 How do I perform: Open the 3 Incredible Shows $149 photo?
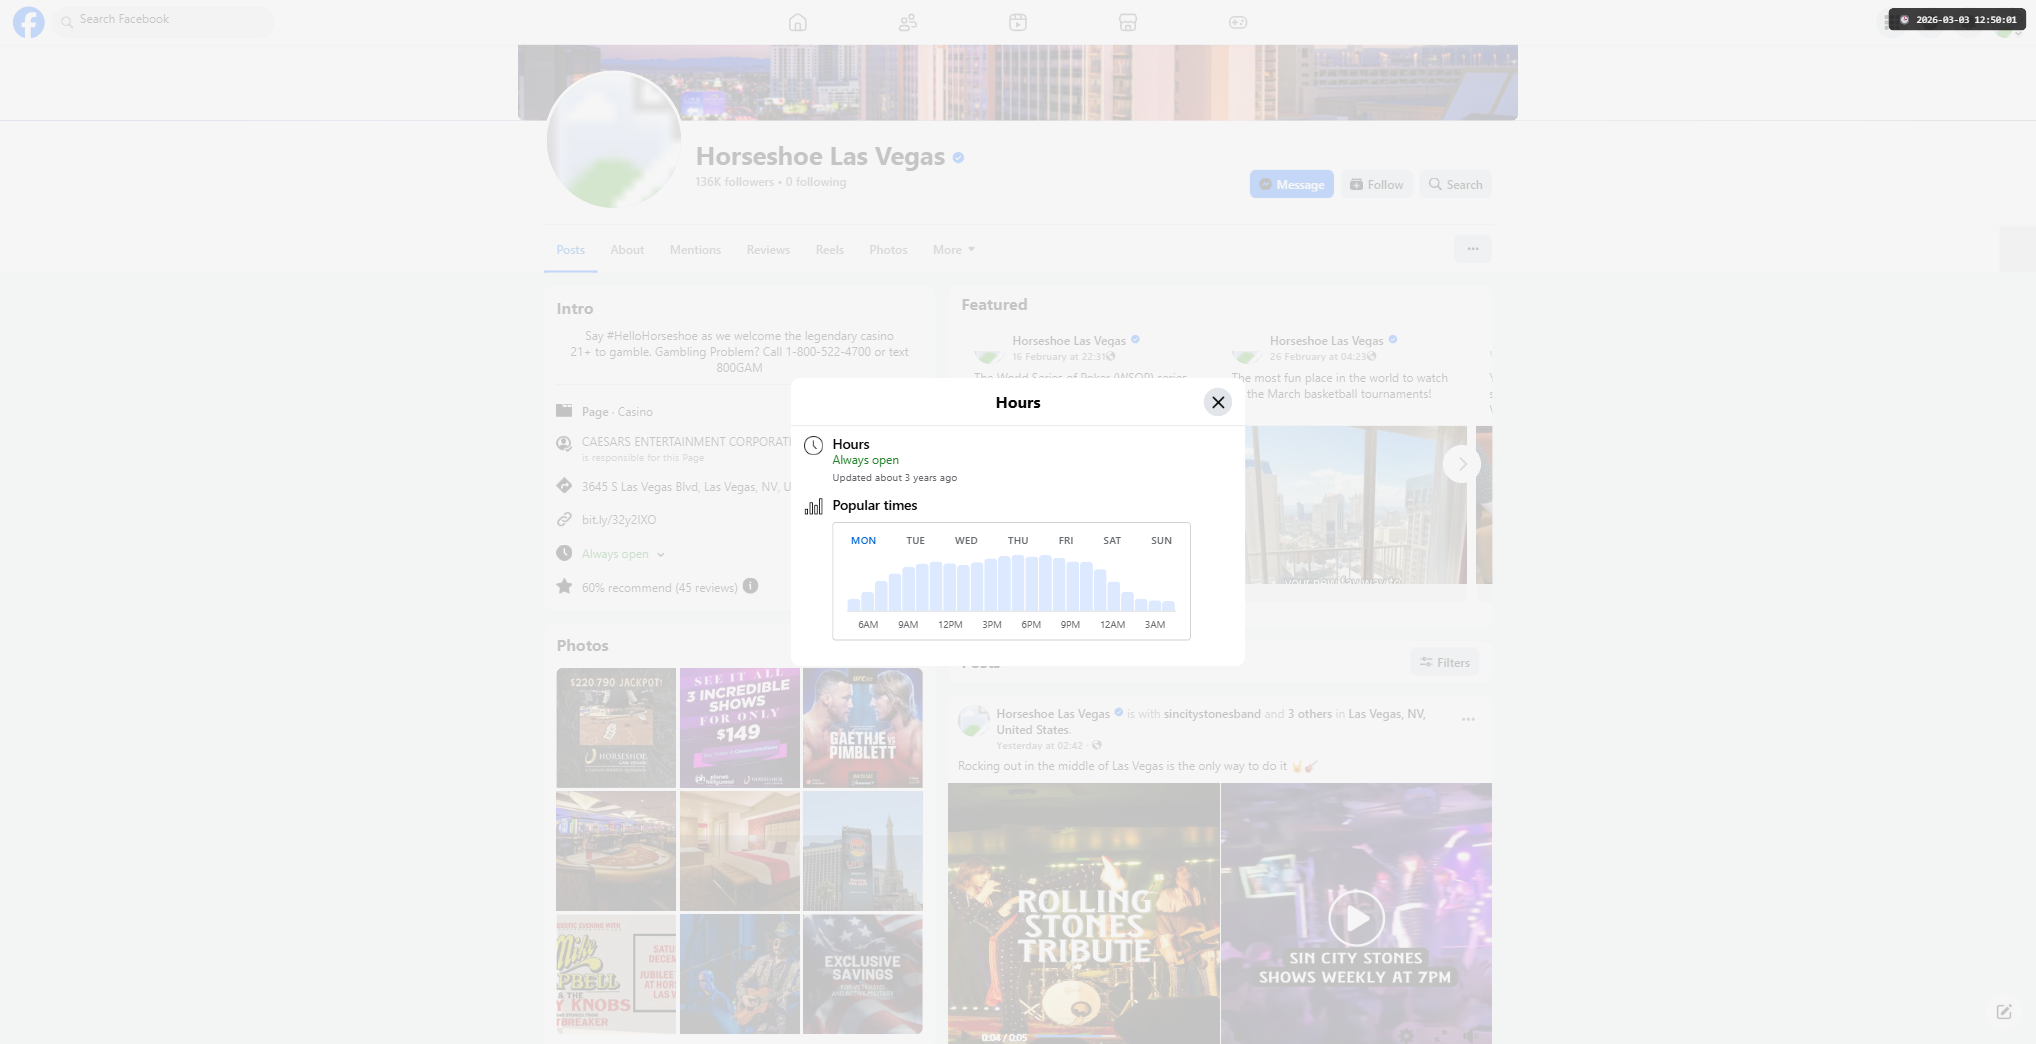tap(740, 728)
